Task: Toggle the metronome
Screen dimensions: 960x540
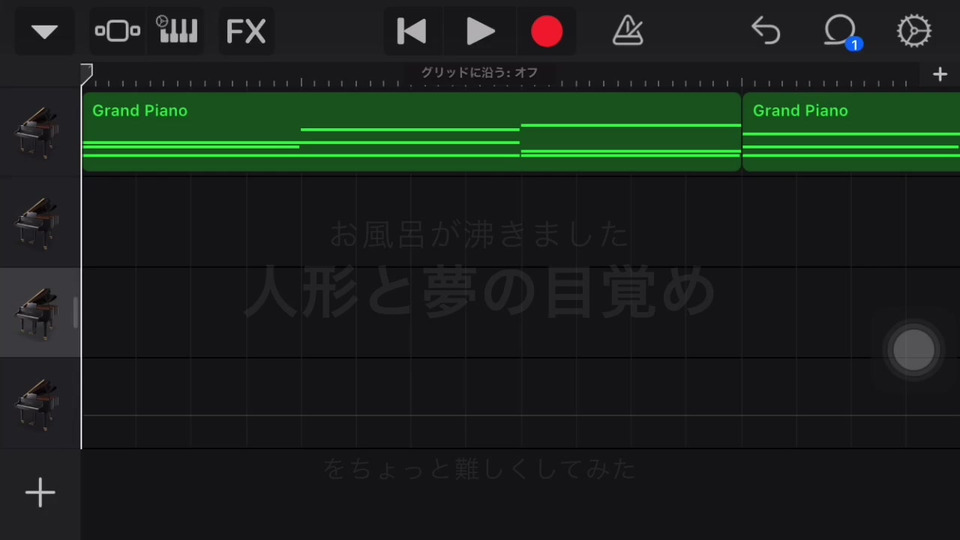Action: point(628,31)
